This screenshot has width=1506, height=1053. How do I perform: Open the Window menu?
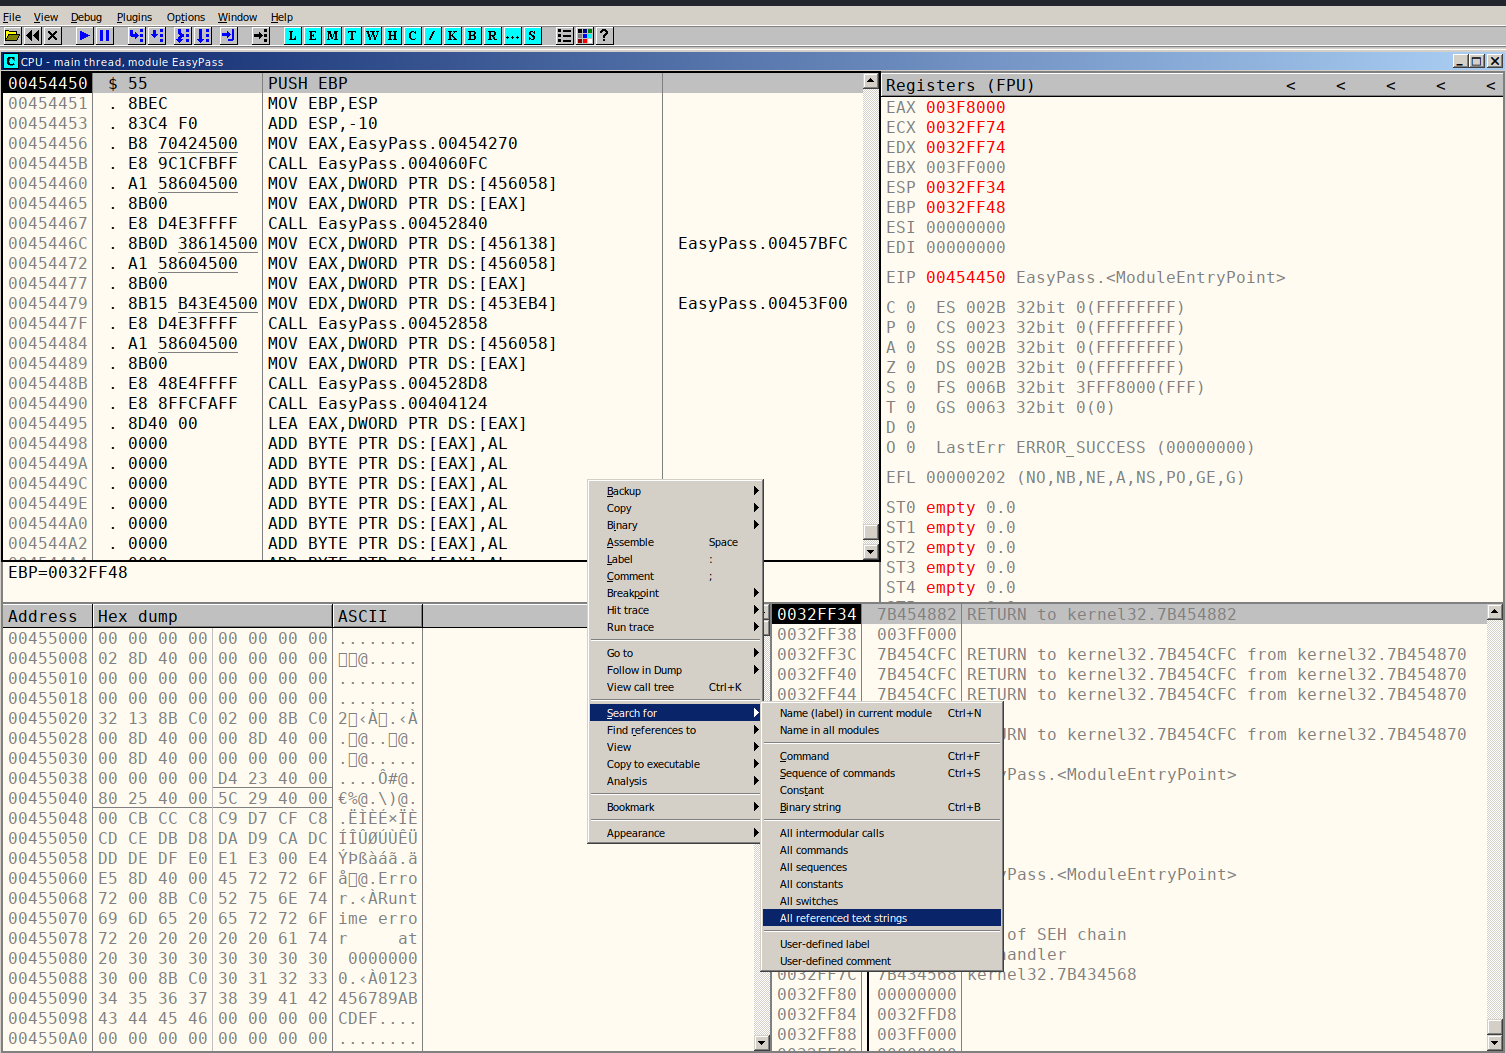[238, 17]
